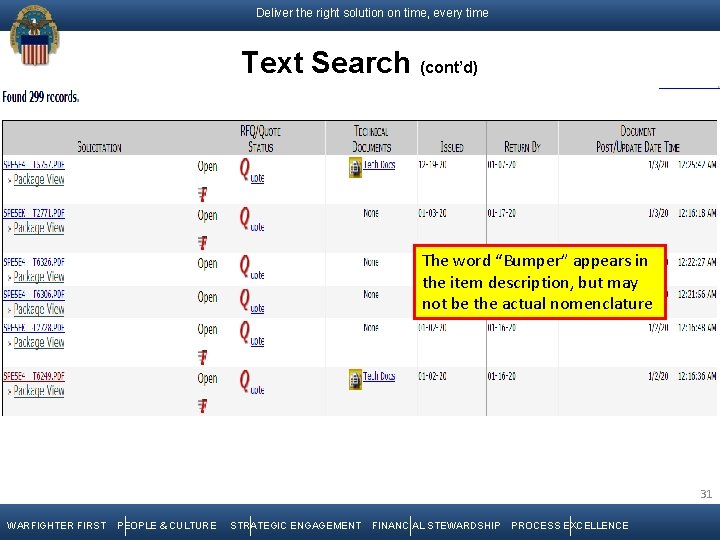Image resolution: width=720 pixels, height=540 pixels.
Task: Click the red F icon in the first result row
Action: tap(202, 194)
